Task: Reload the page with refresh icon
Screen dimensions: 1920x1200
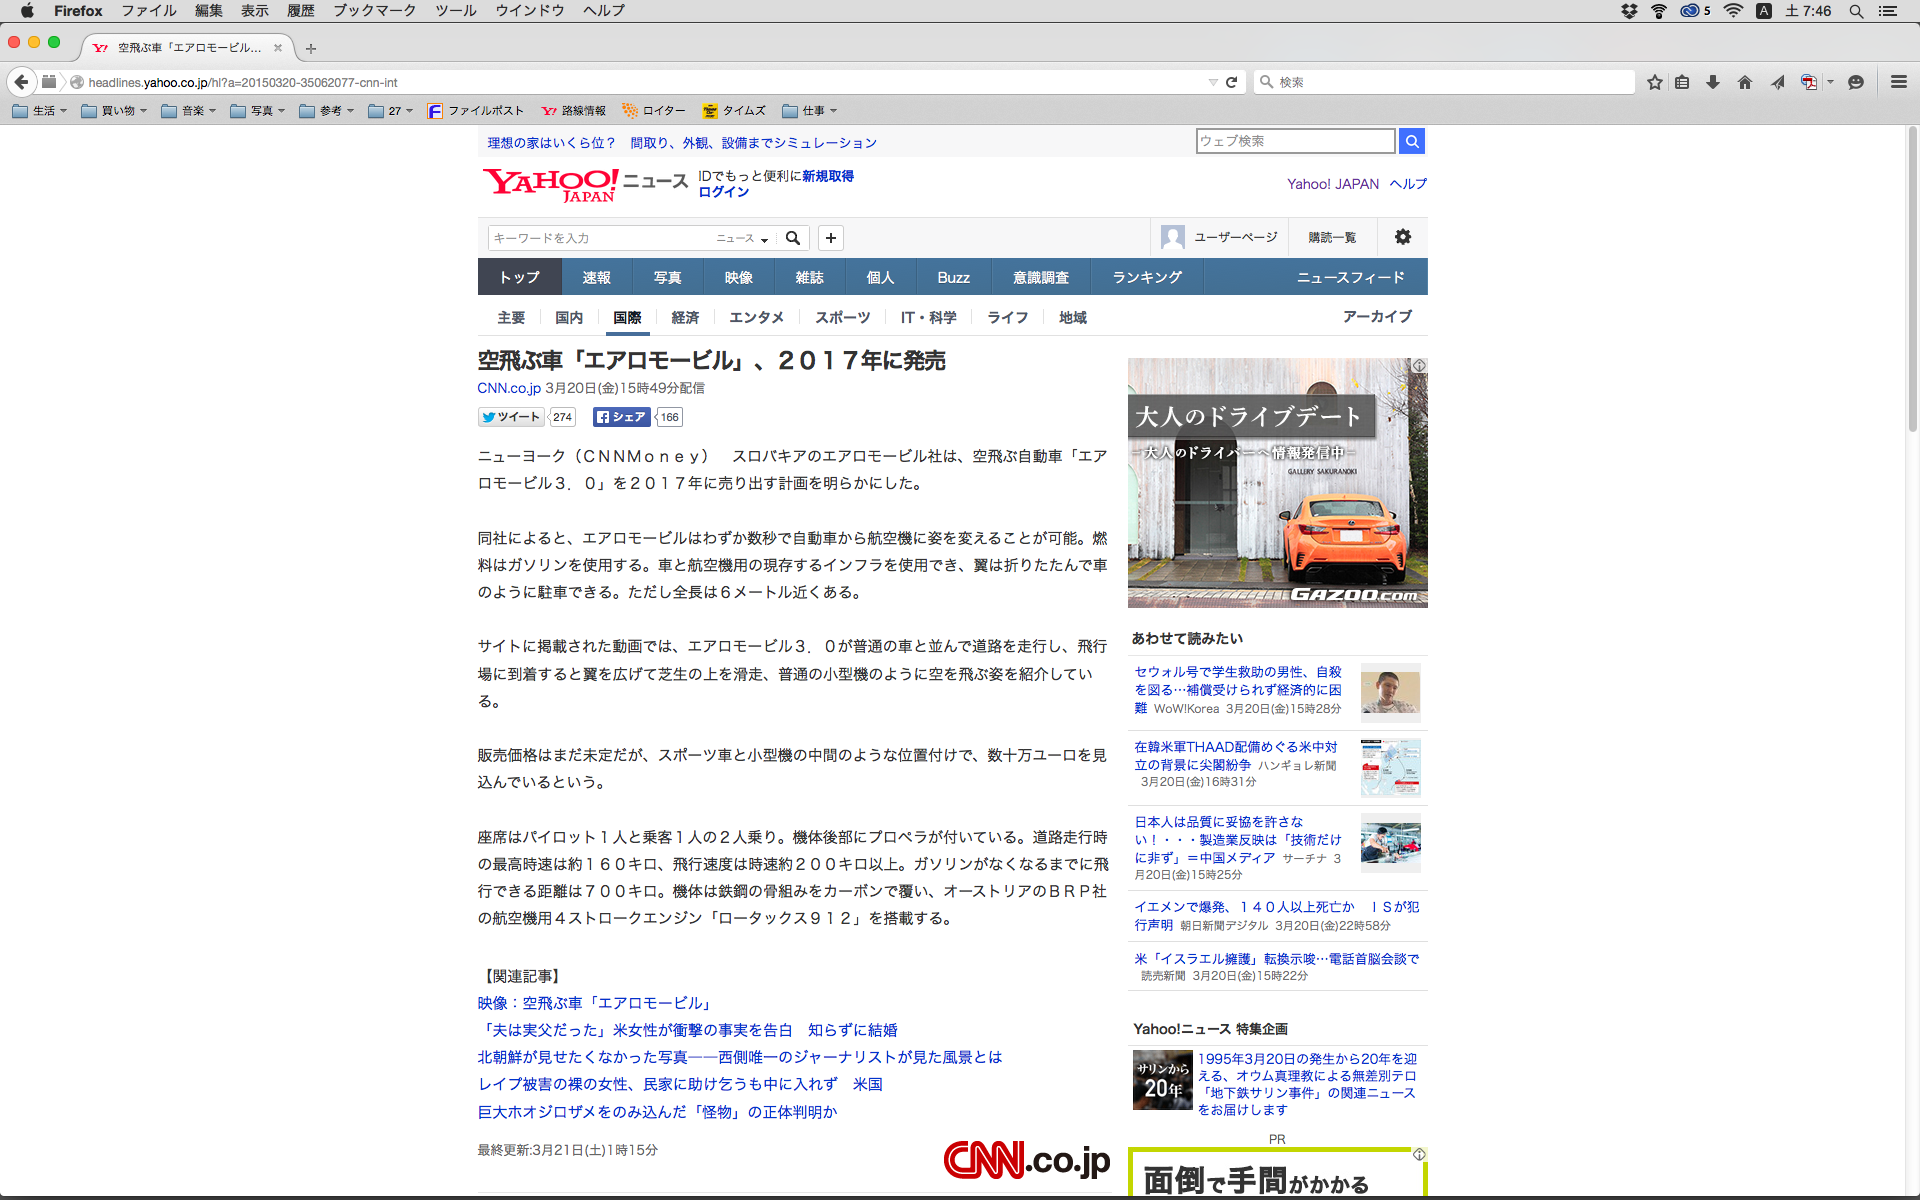Action: [1232, 82]
